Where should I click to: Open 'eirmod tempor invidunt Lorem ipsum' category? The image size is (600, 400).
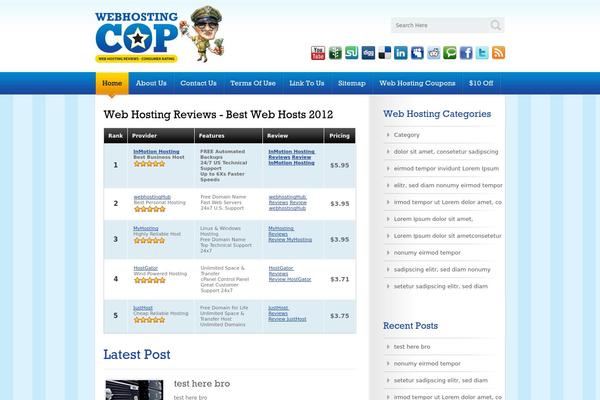(x=446, y=169)
